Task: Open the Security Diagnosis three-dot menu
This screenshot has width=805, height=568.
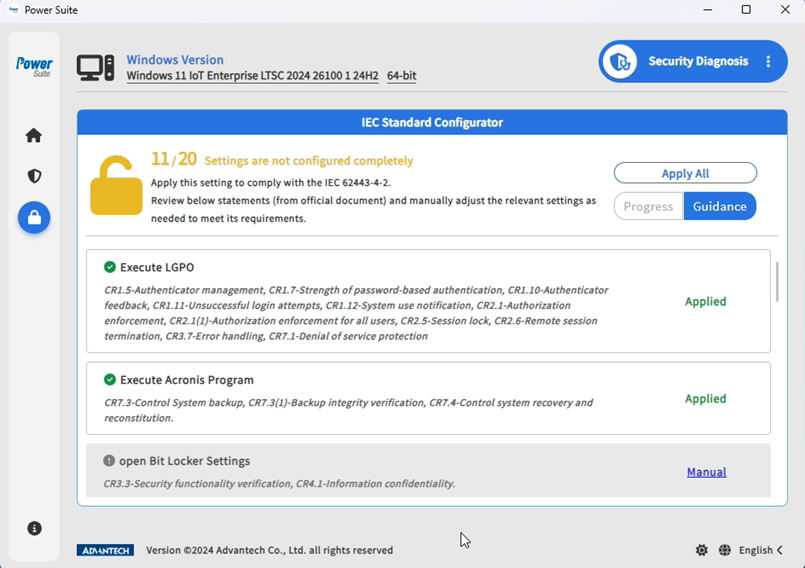Action: 768,61
